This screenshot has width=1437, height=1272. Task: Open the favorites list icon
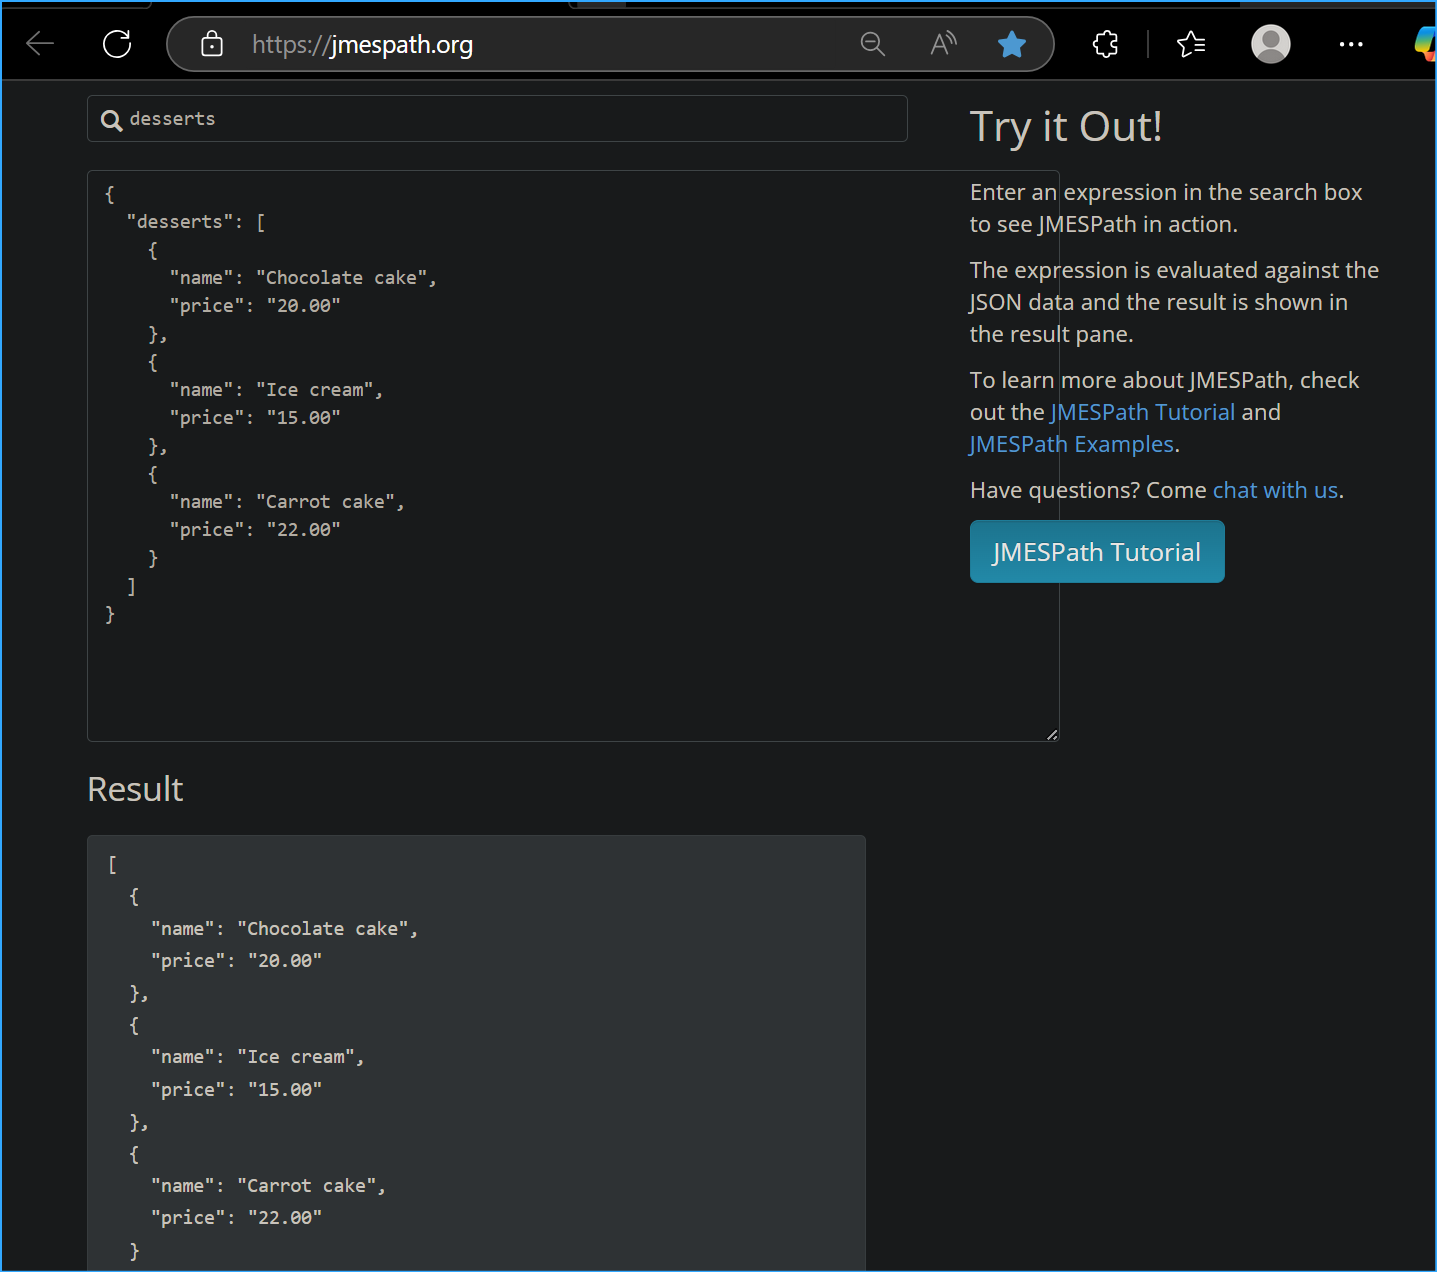pyautogui.click(x=1190, y=44)
